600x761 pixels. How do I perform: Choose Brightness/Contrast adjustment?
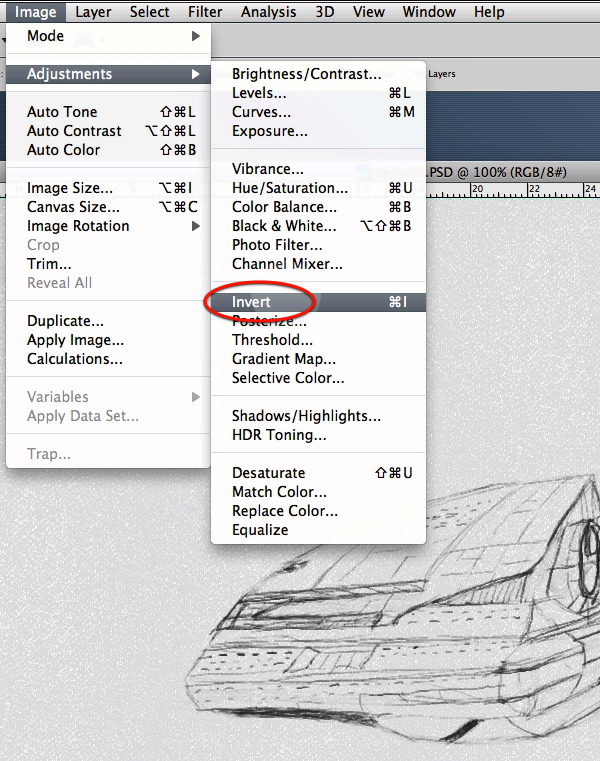306,74
